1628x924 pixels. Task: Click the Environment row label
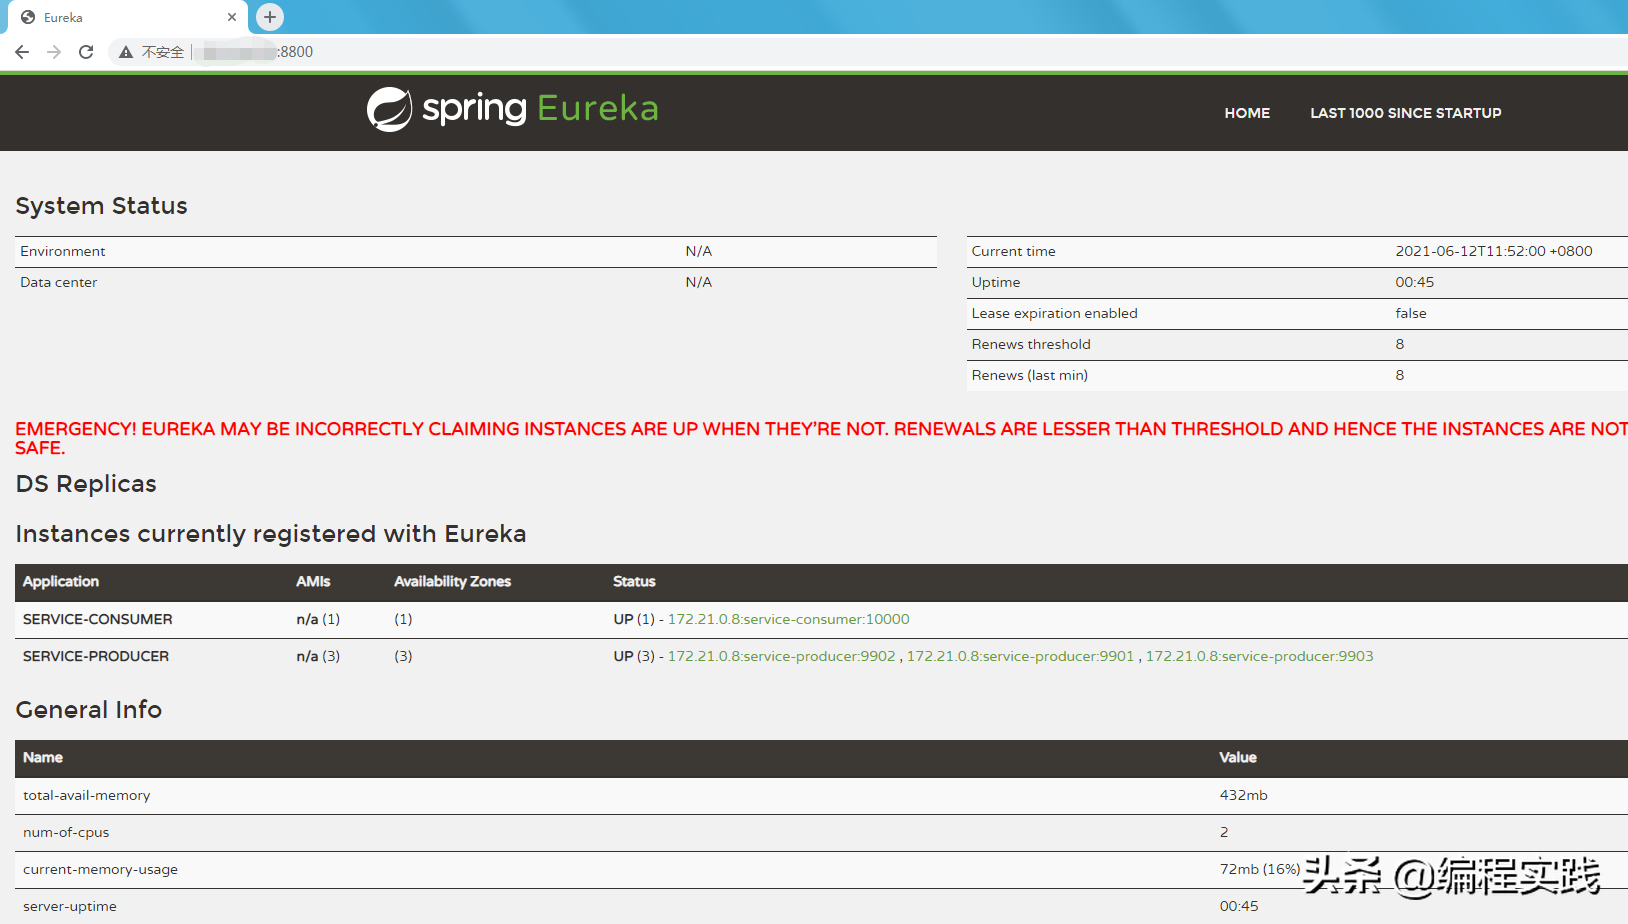coord(63,251)
